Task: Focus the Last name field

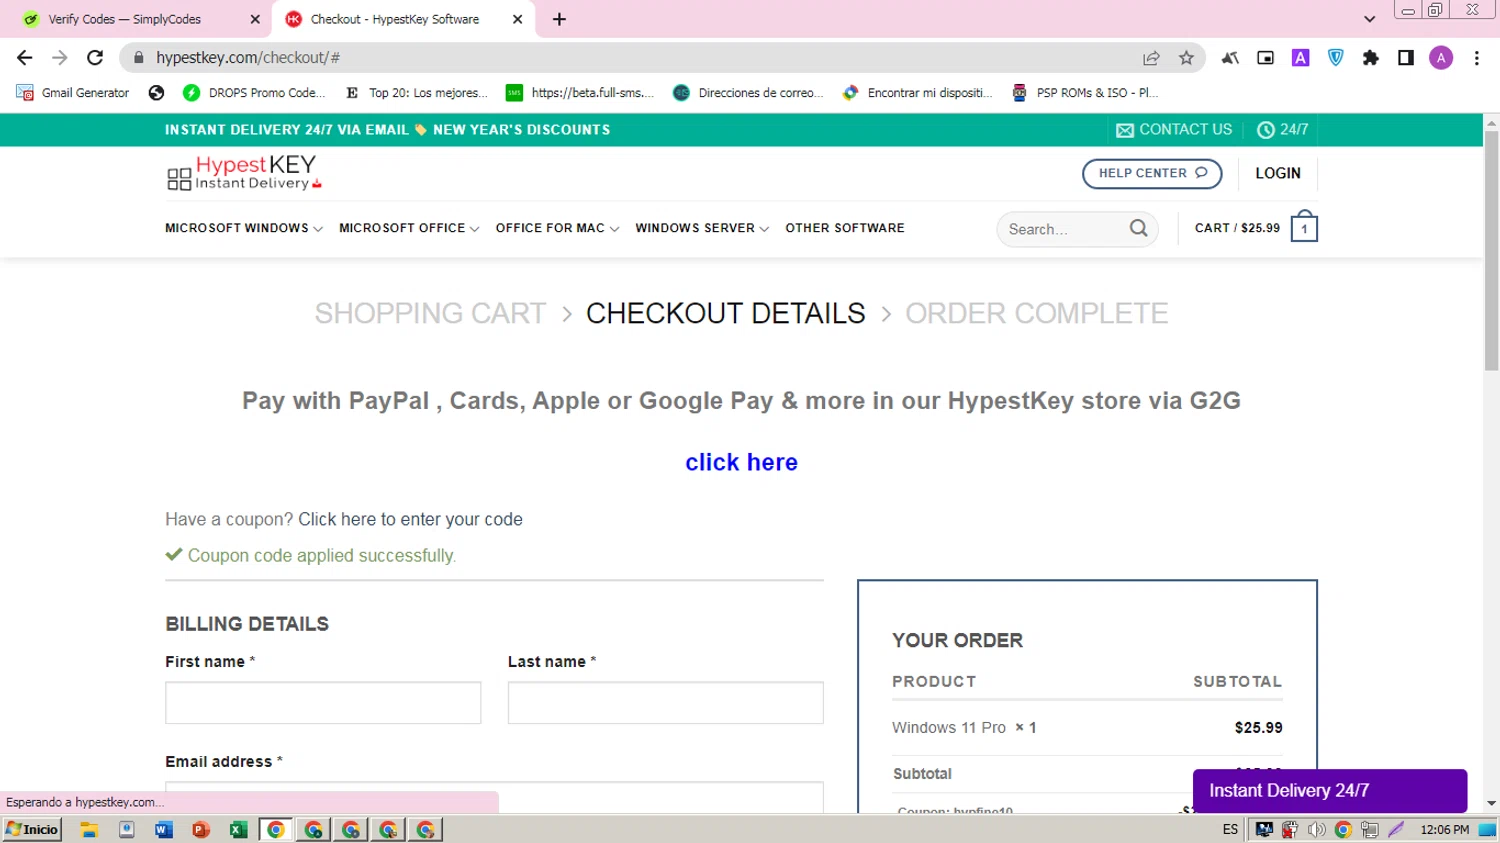Action: pos(666,703)
